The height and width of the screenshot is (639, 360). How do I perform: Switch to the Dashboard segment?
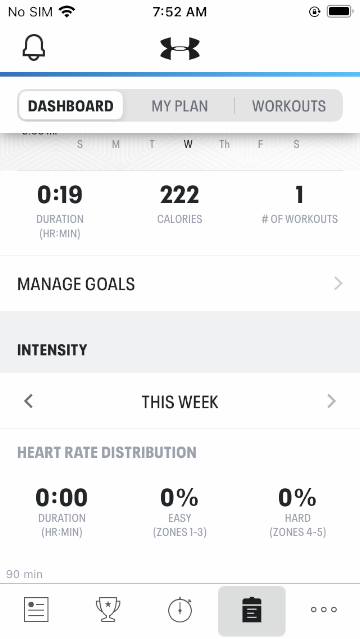[x=71, y=106]
